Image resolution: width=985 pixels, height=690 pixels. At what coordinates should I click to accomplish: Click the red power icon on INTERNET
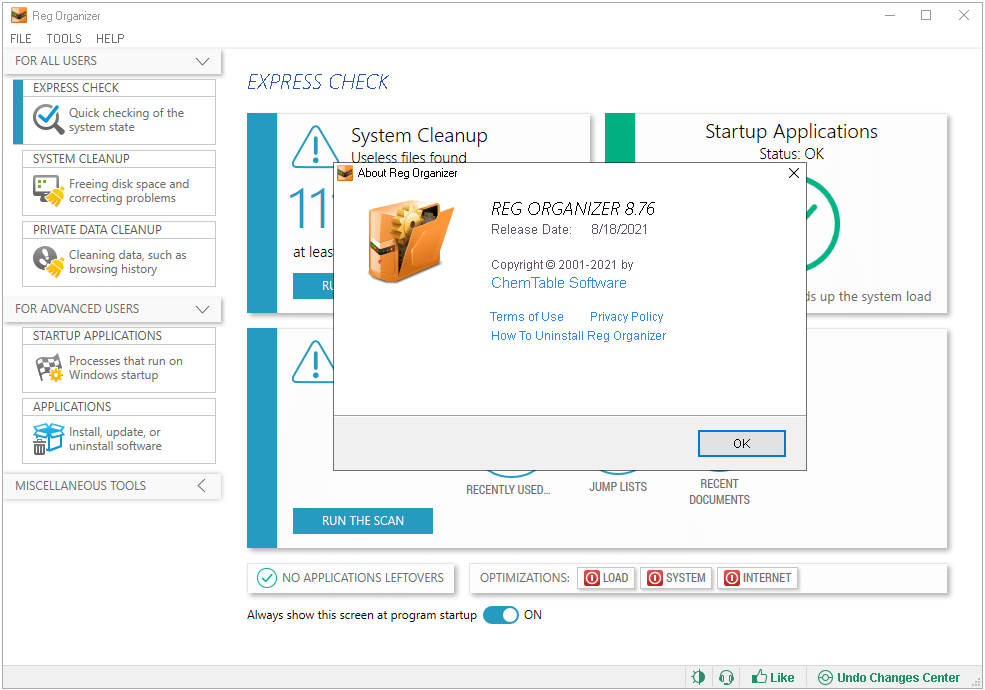[x=732, y=578]
